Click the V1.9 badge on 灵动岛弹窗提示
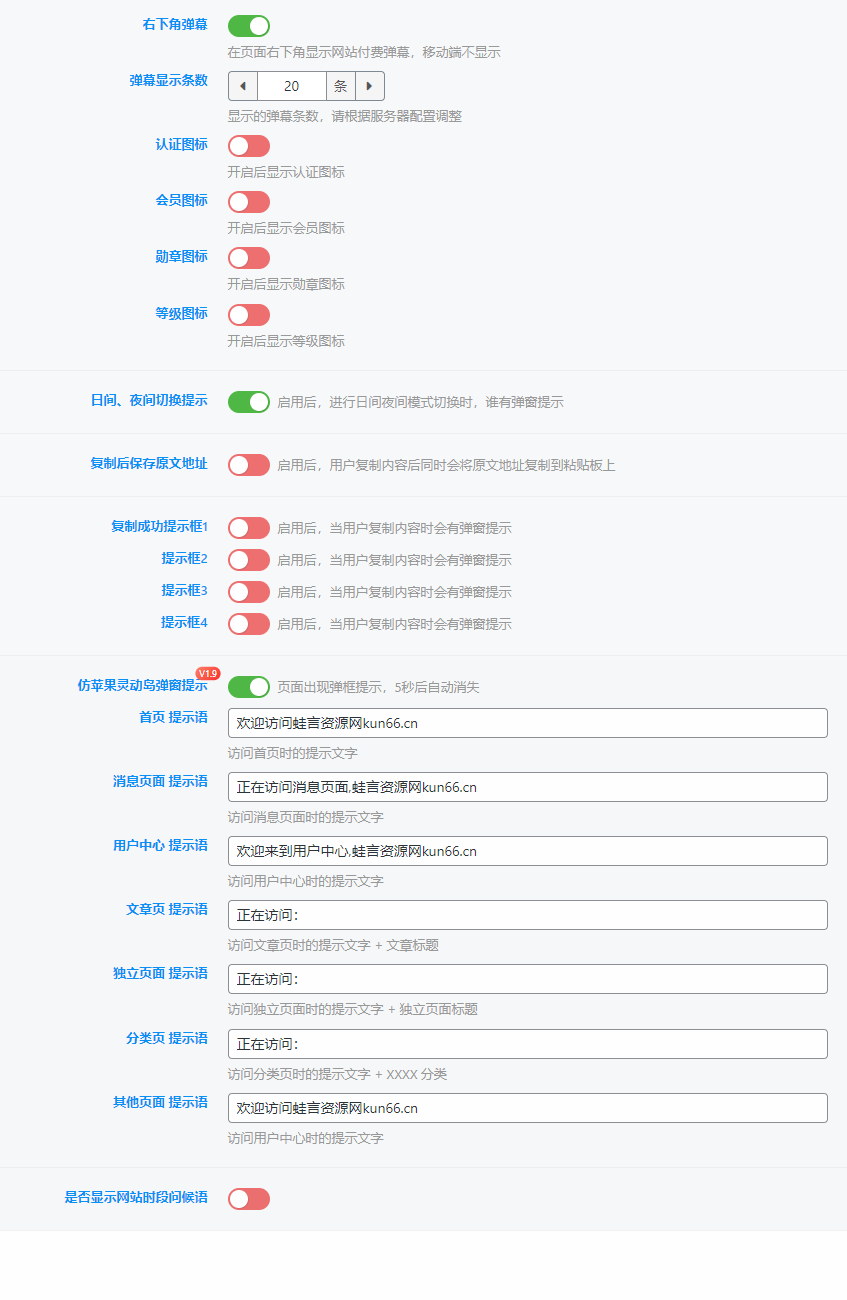 [x=208, y=674]
